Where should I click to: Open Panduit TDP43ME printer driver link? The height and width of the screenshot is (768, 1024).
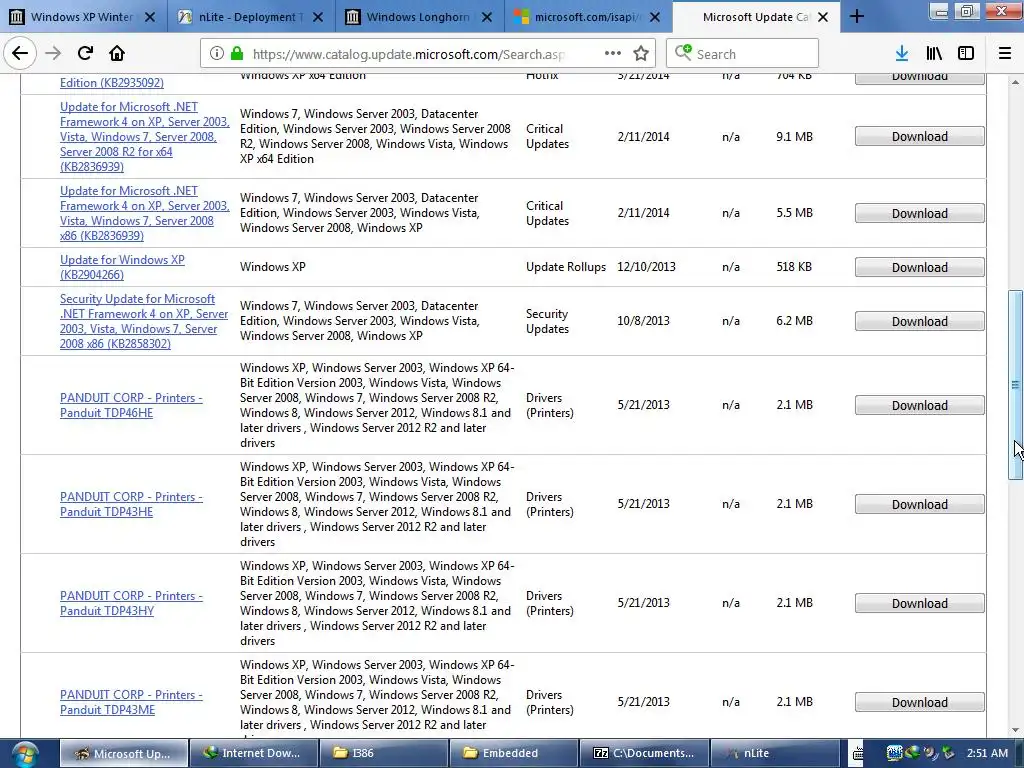(131, 702)
